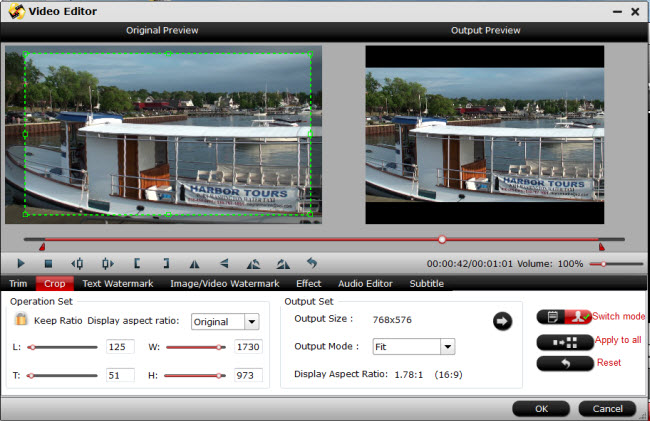Viewport: 650px width, 421px height.
Task: Rotate video 90 degrees clockwise
Action: click(x=283, y=264)
